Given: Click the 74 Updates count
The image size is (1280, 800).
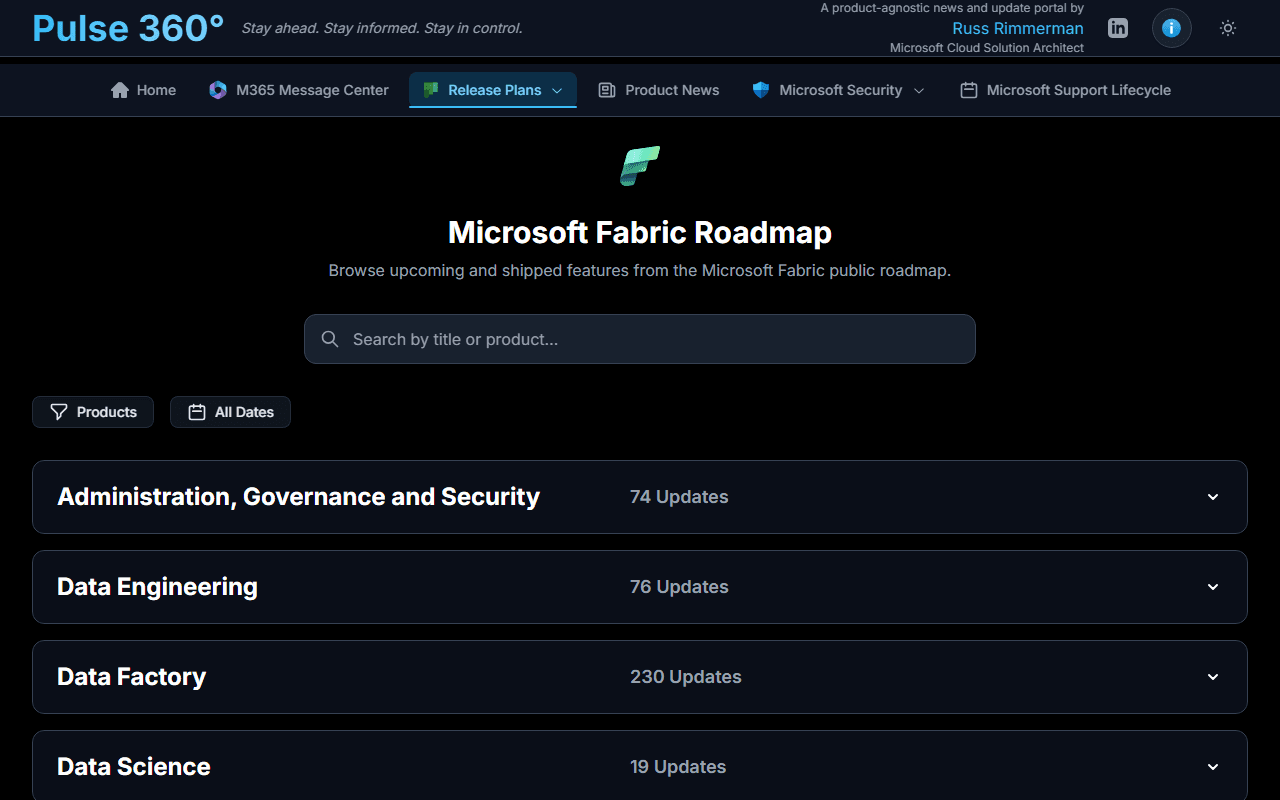Looking at the screenshot, I should (x=679, y=497).
